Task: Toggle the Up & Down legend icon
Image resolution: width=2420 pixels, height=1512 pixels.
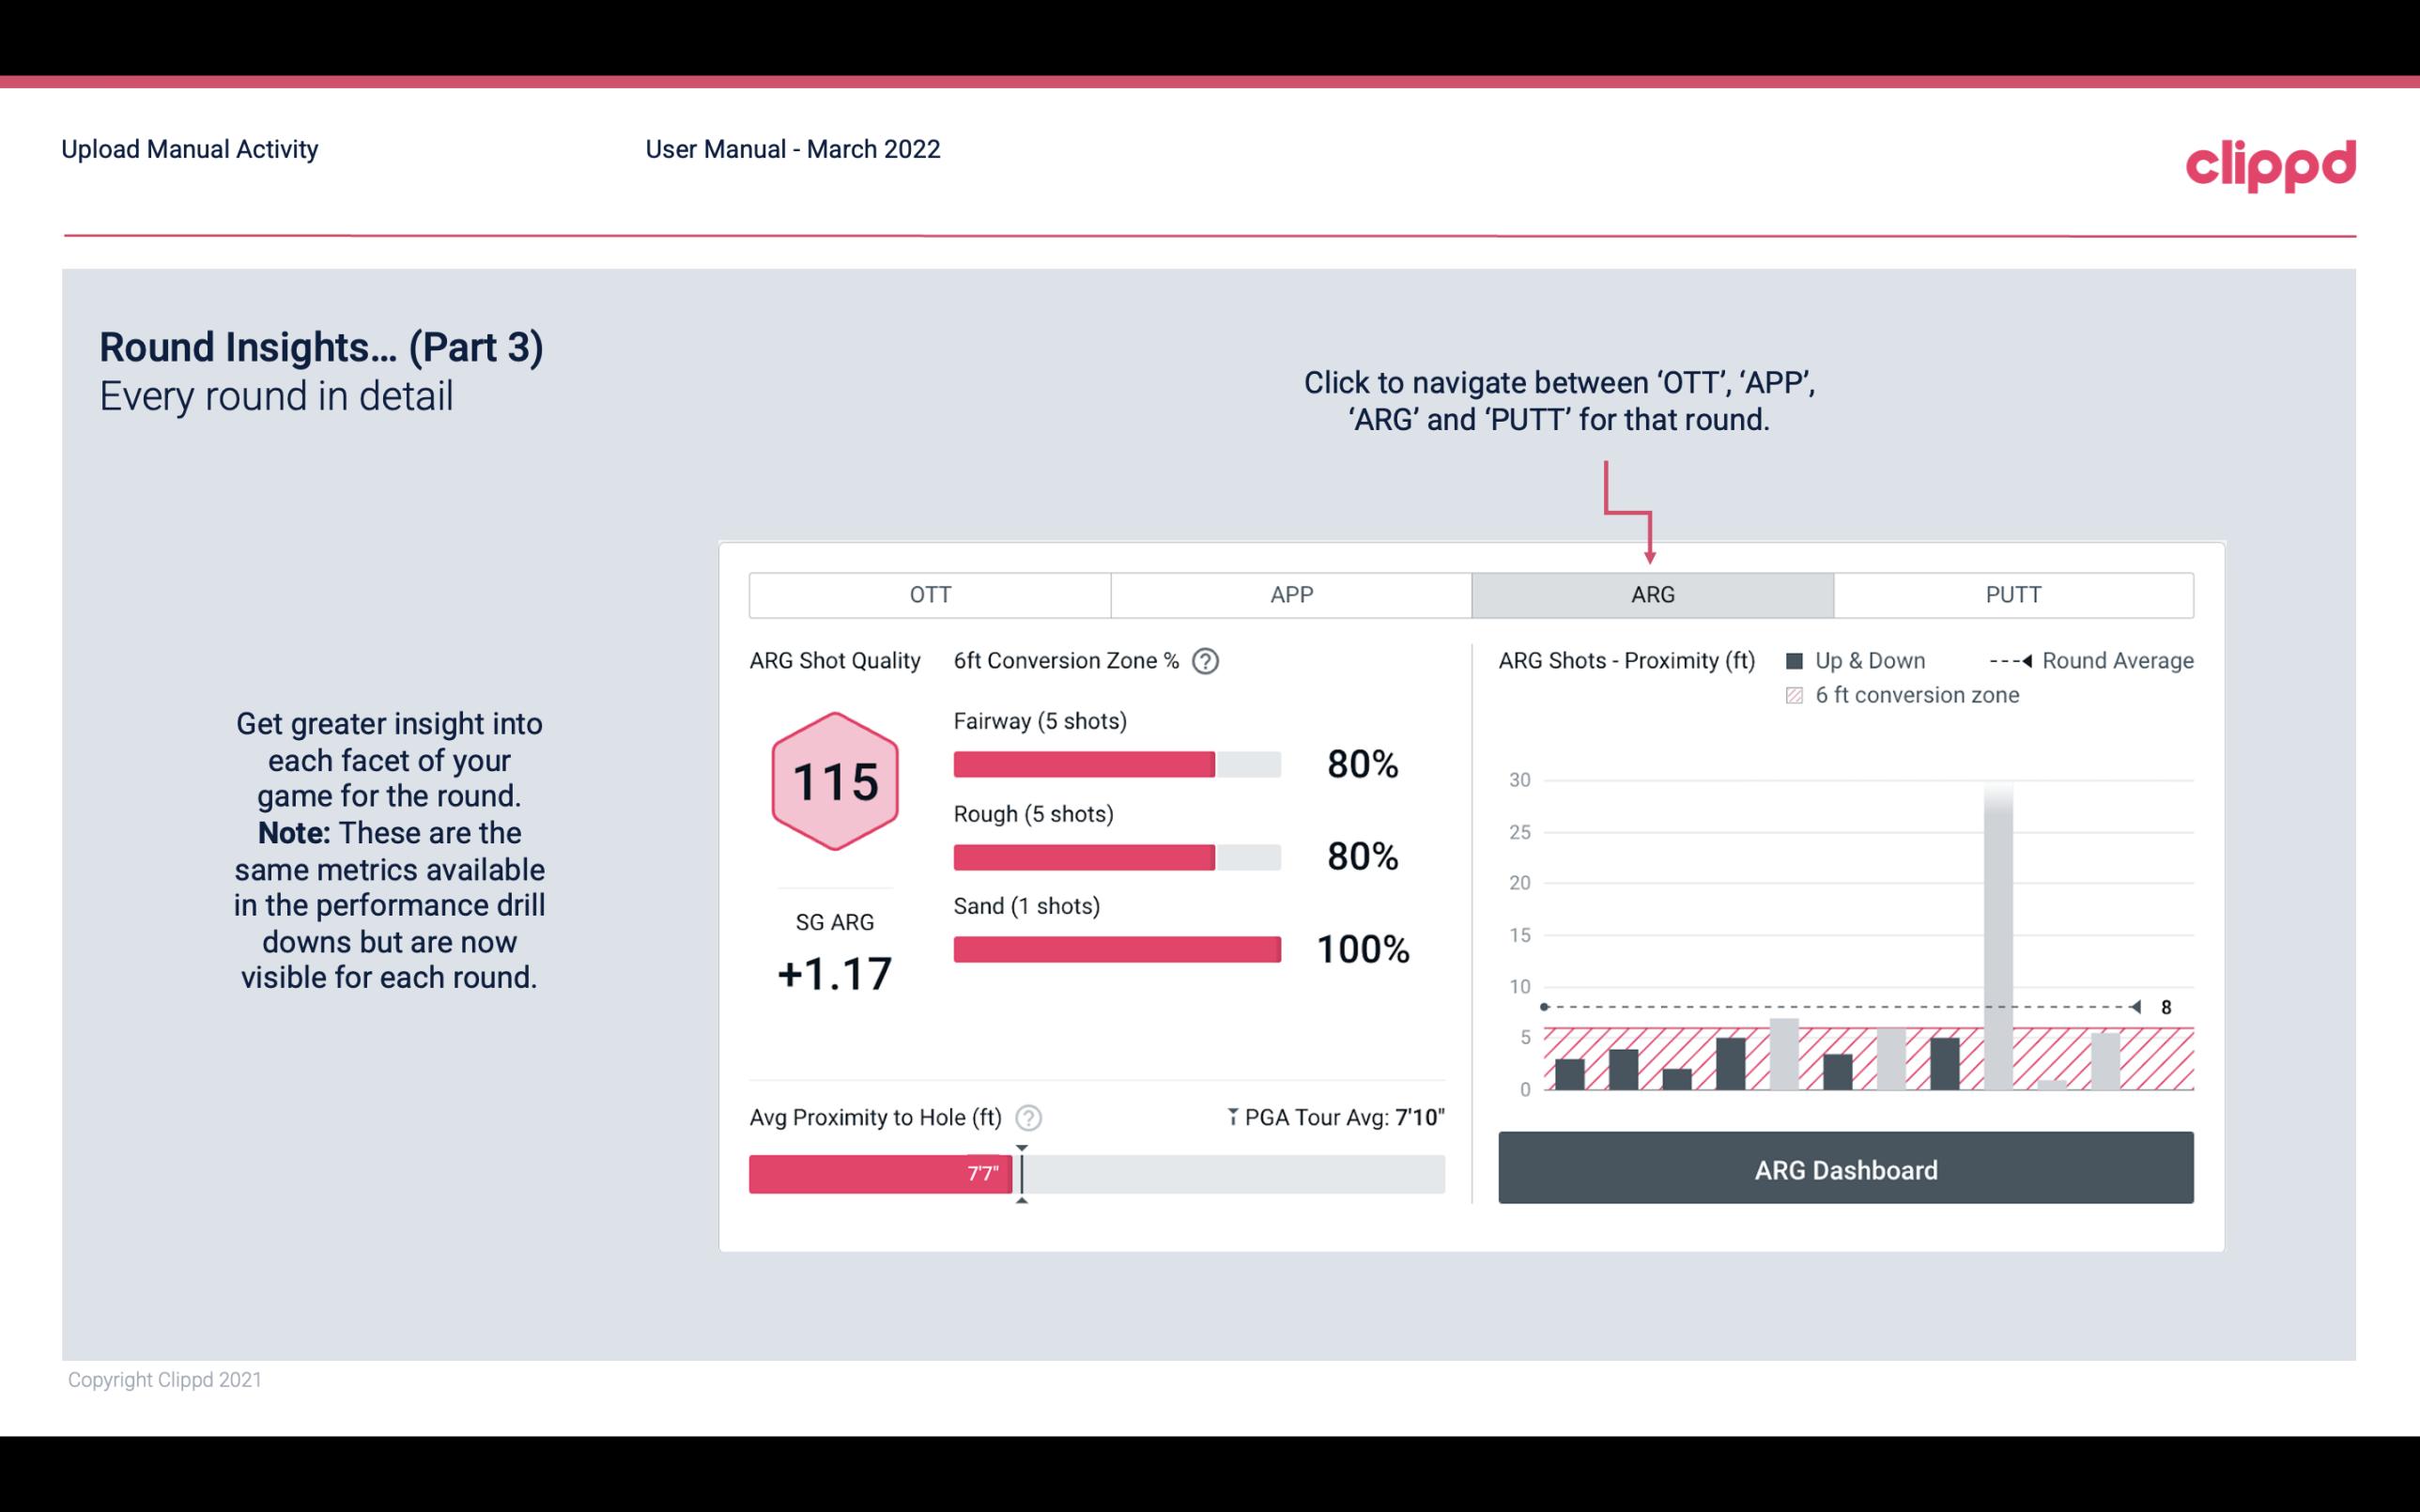Action: point(1798,660)
